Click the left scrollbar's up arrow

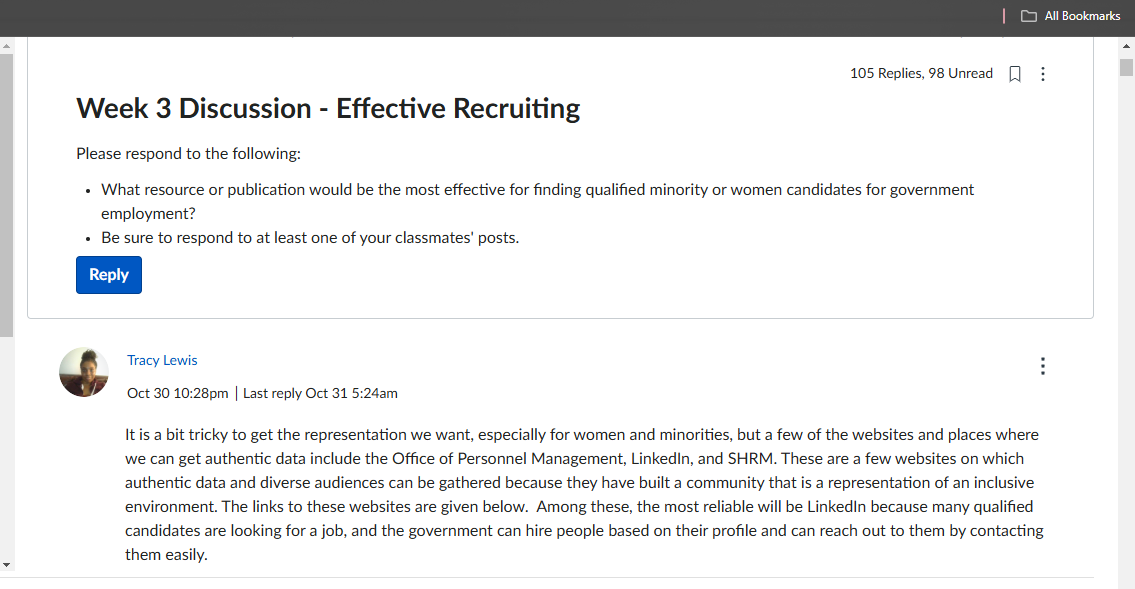click(x=7, y=46)
